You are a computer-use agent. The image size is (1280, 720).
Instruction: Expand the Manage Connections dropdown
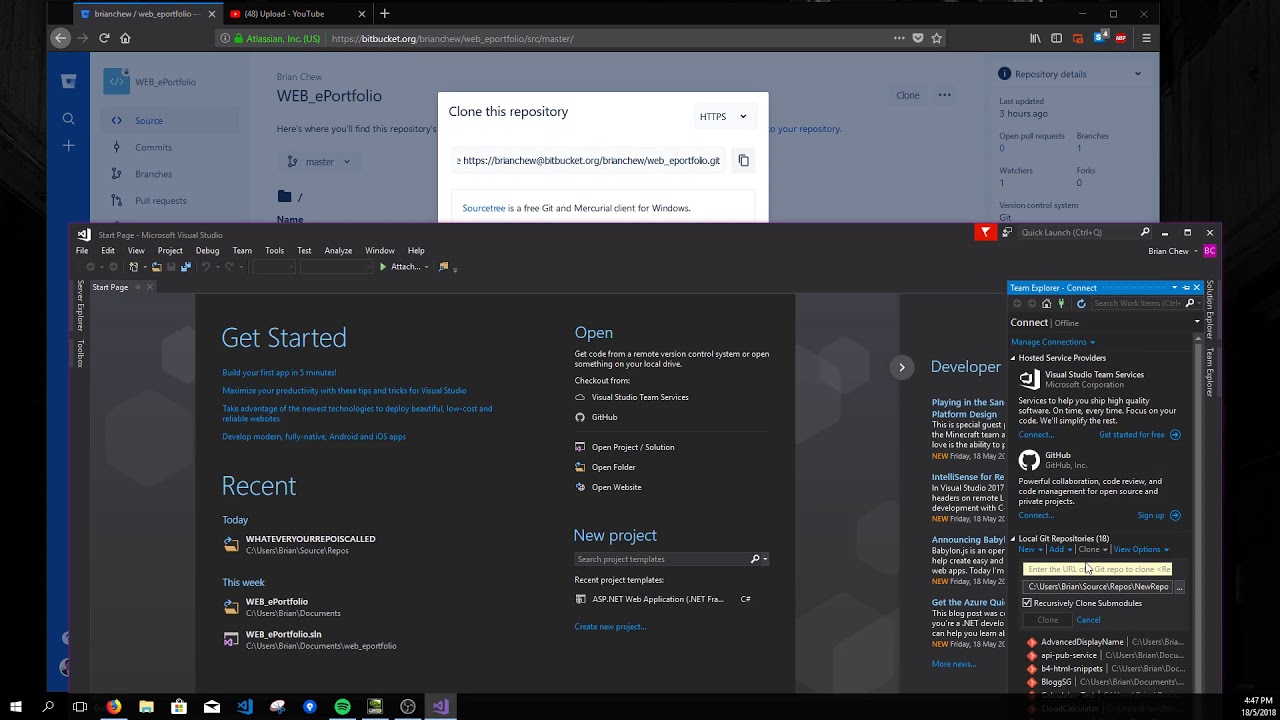[x=1053, y=342]
